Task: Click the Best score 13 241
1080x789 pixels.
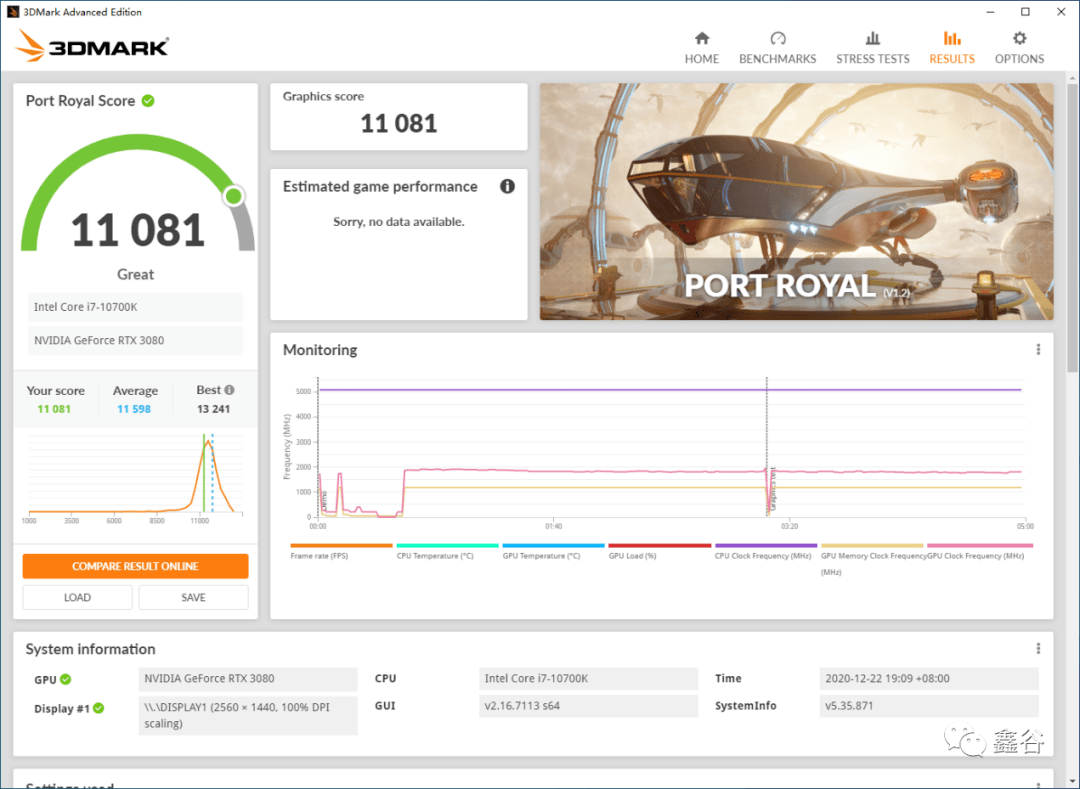Action: coord(214,409)
